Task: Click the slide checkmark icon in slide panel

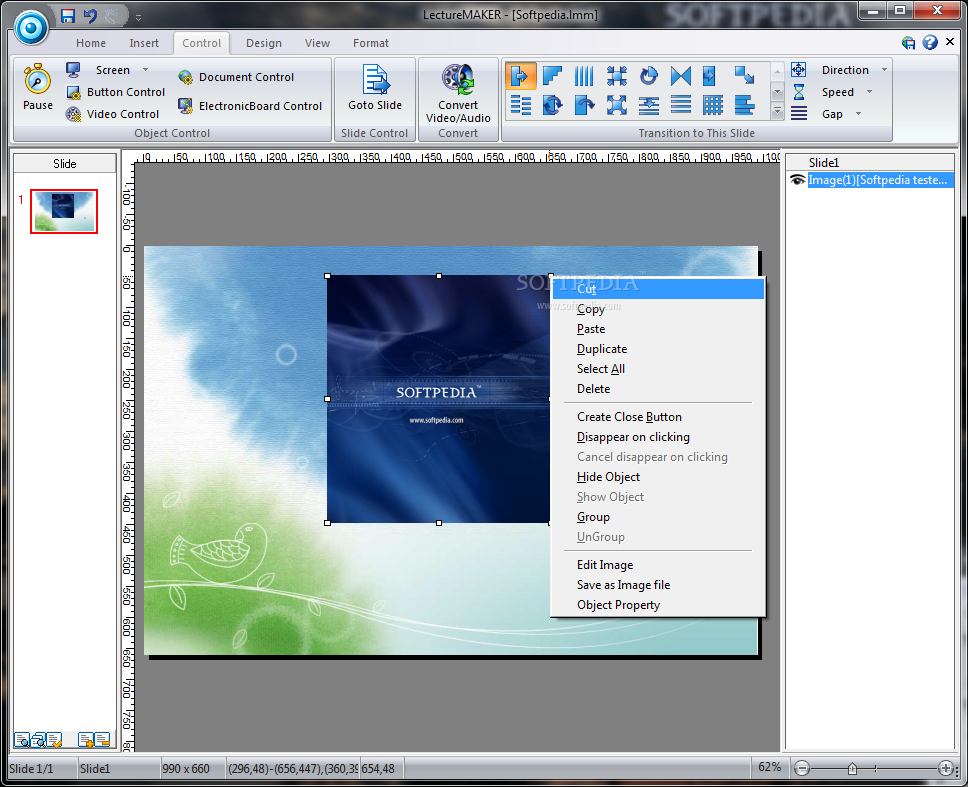Action: point(55,739)
